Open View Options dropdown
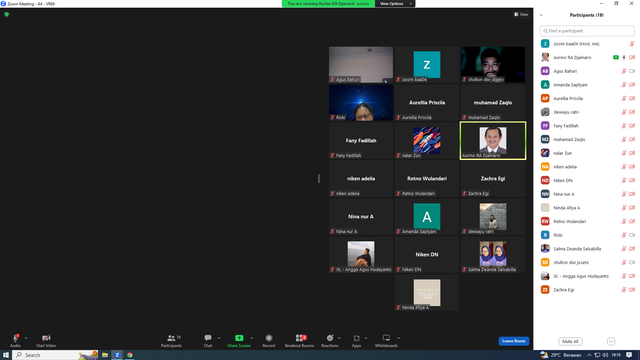Image resolution: width=640 pixels, height=360 pixels. point(395,4)
